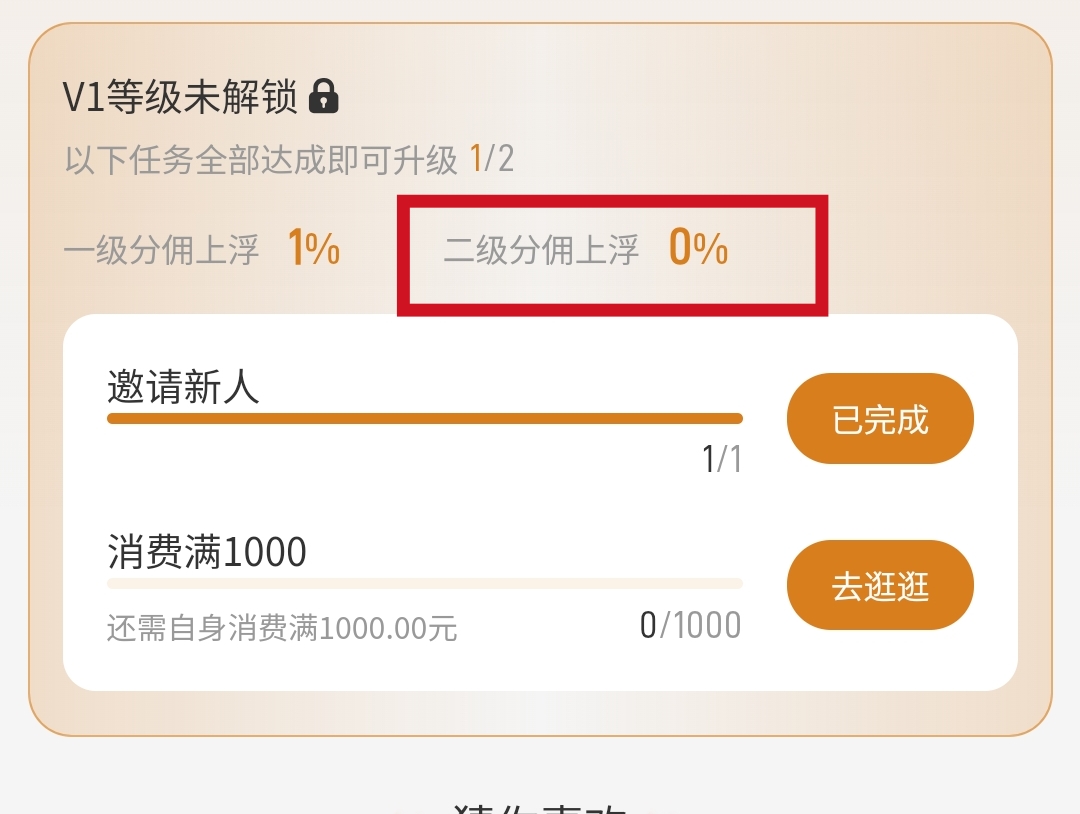
Task: Tap the 去逛逛 button
Action: (880, 585)
